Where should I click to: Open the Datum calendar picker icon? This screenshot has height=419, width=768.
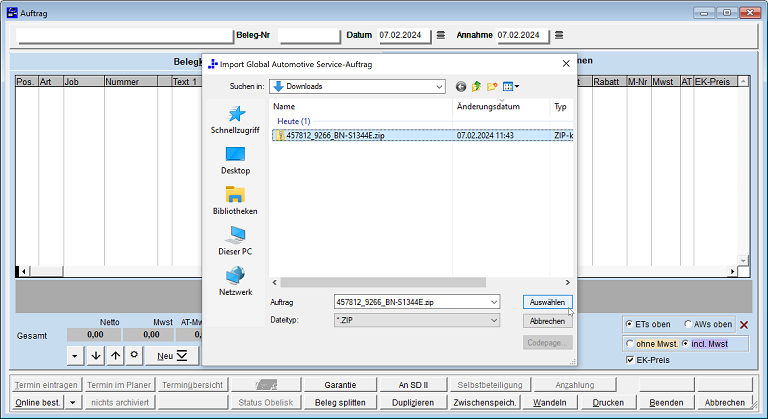click(441, 35)
